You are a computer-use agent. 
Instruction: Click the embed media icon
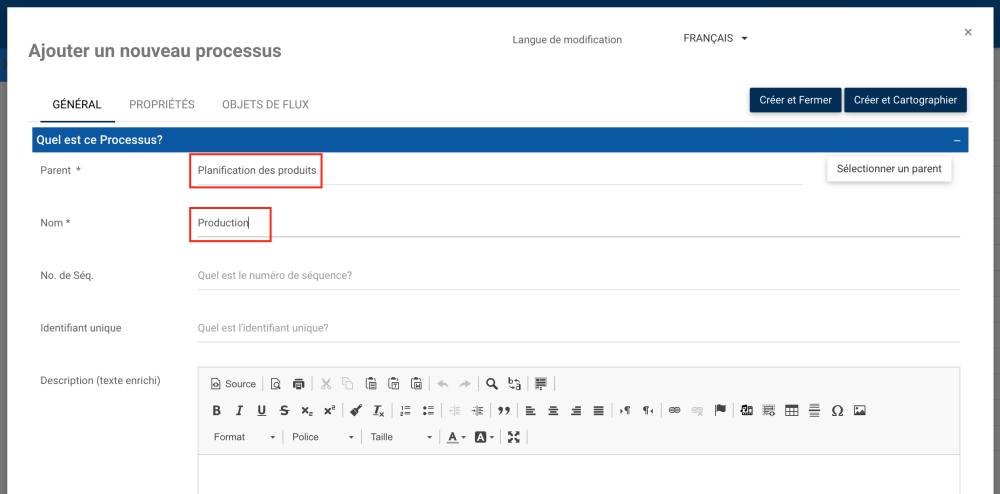(747, 410)
